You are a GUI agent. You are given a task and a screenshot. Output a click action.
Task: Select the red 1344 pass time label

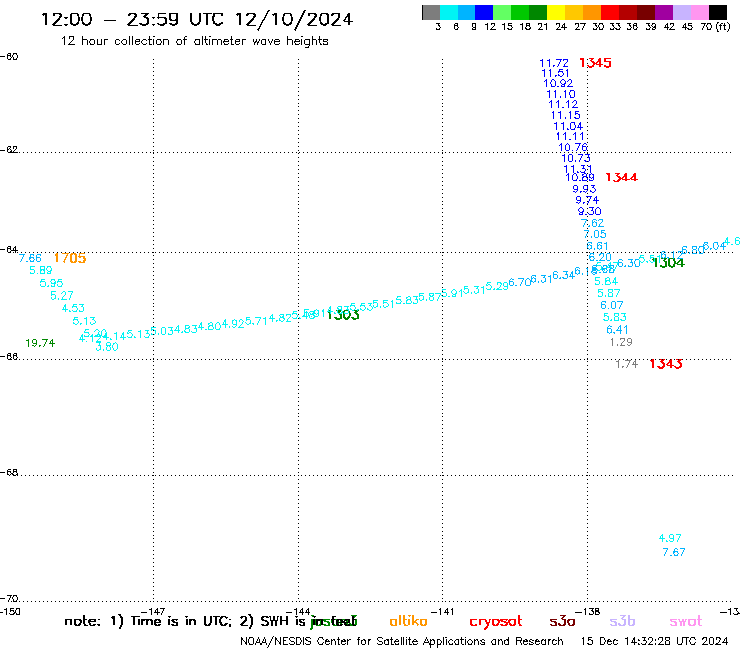click(622, 177)
